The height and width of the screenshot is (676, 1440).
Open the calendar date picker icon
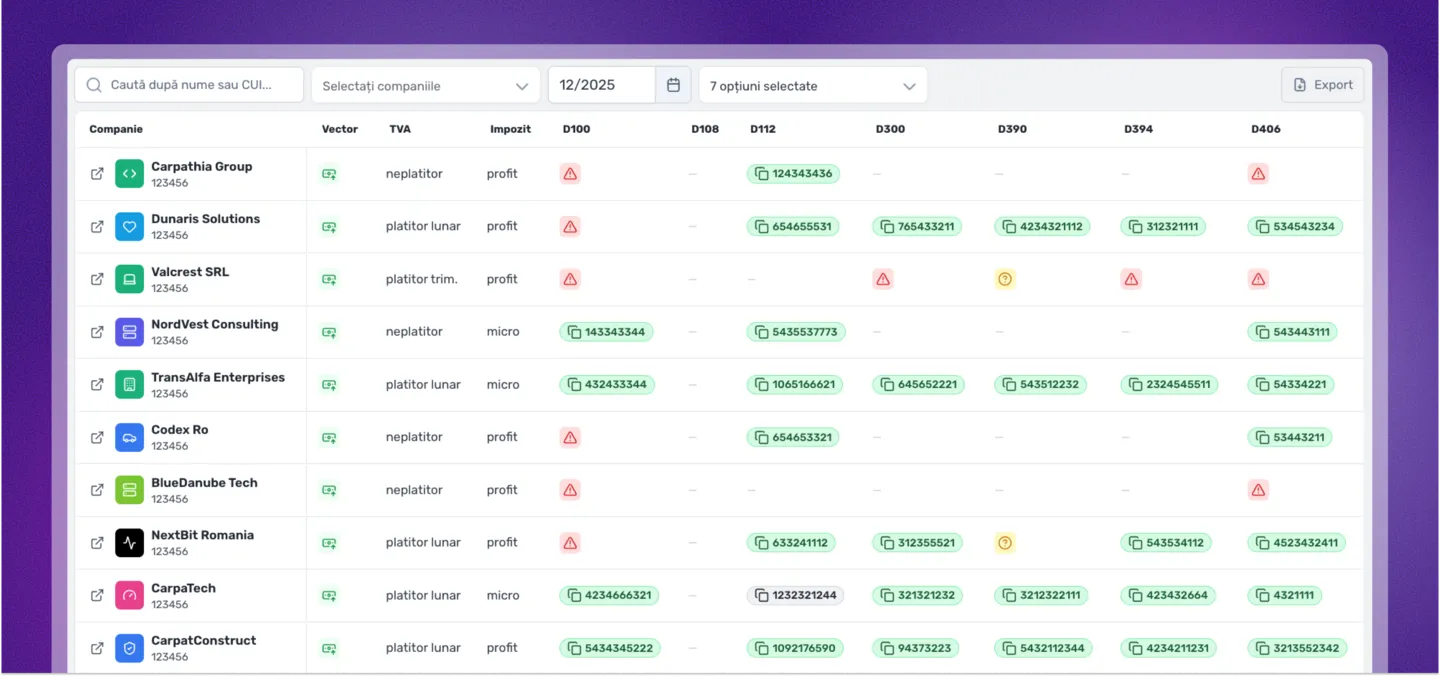(x=673, y=85)
